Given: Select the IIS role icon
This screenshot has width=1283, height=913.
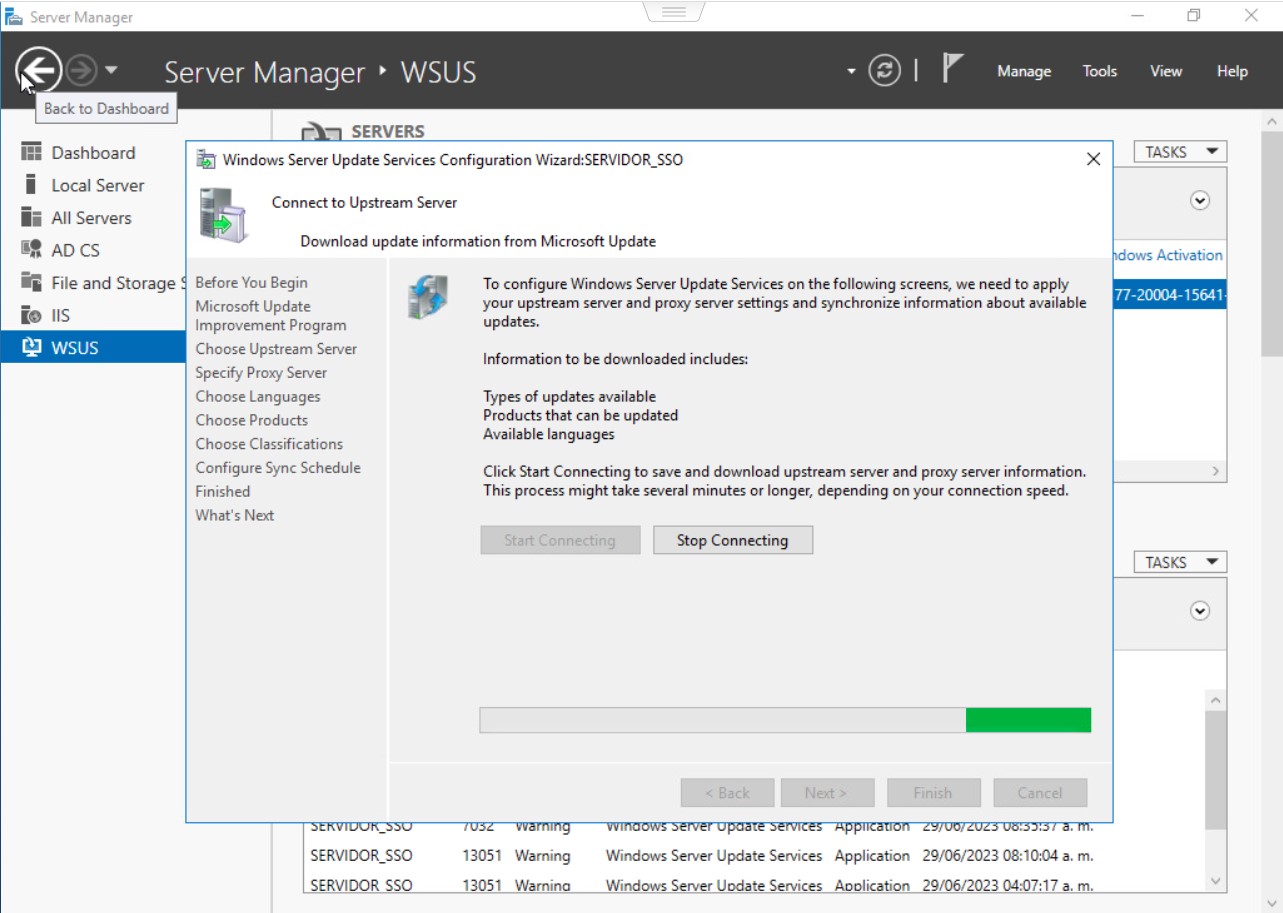Looking at the screenshot, I should 30,315.
